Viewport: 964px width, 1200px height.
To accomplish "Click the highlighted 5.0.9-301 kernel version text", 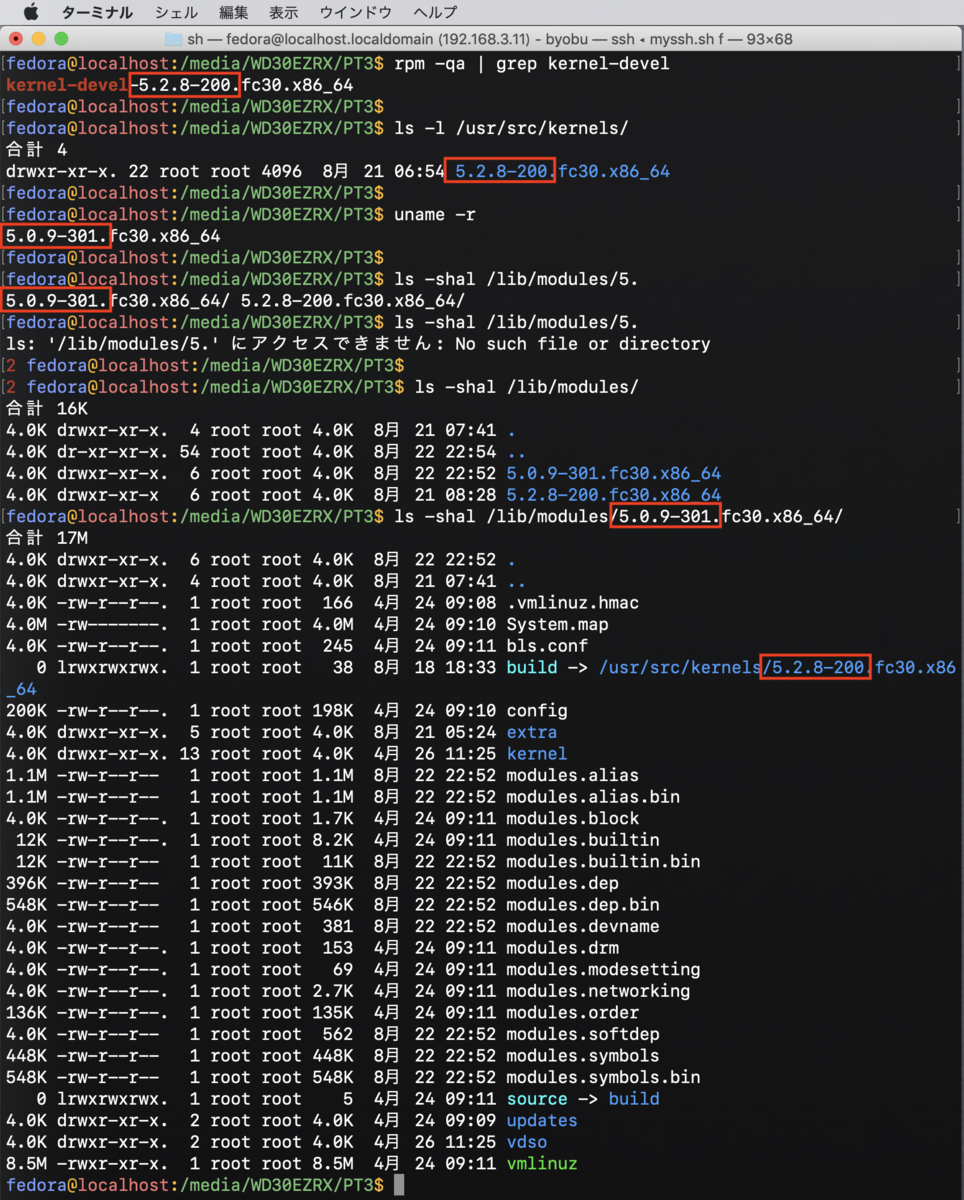I will [x=666, y=516].
